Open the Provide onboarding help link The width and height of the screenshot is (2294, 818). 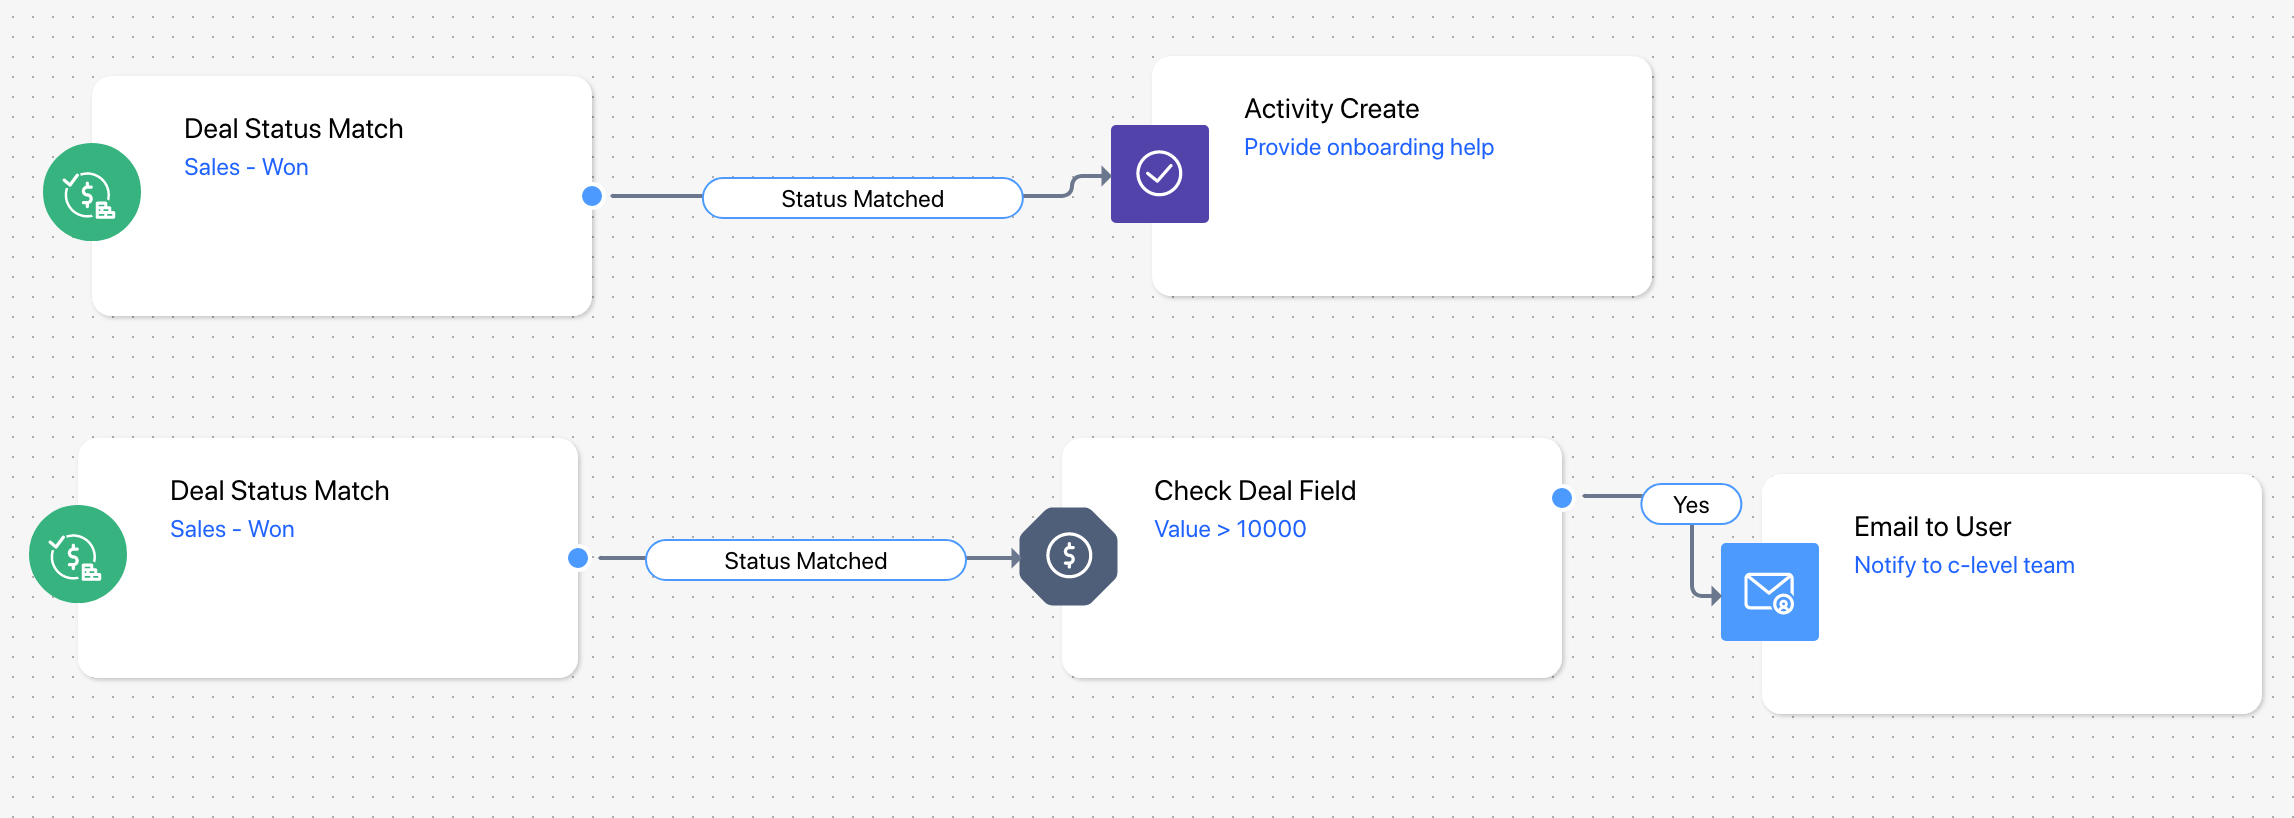tap(1369, 147)
